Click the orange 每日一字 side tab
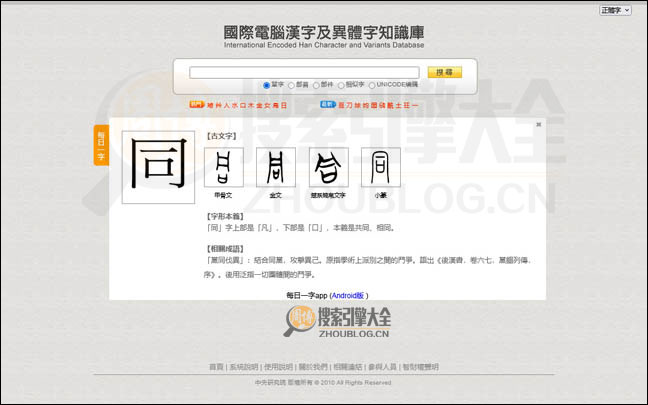This screenshot has height=405, width=648. pos(101,145)
